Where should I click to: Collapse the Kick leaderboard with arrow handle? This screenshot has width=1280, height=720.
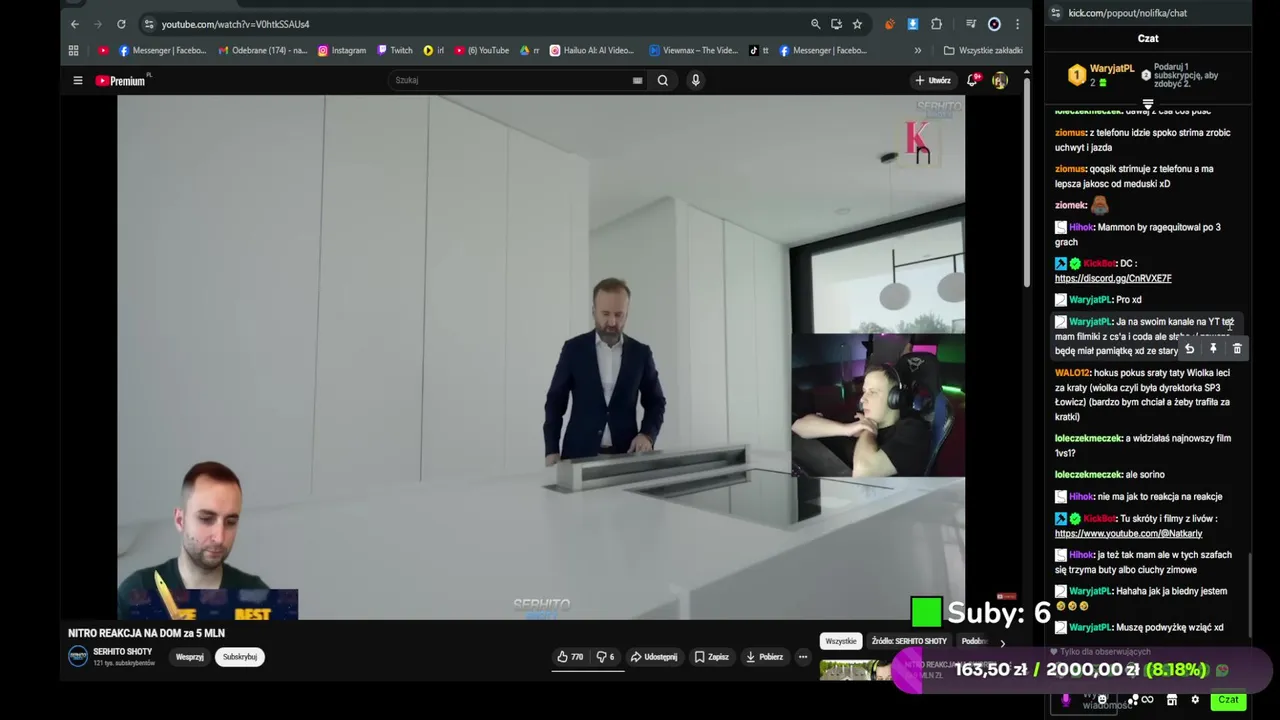click(1148, 103)
